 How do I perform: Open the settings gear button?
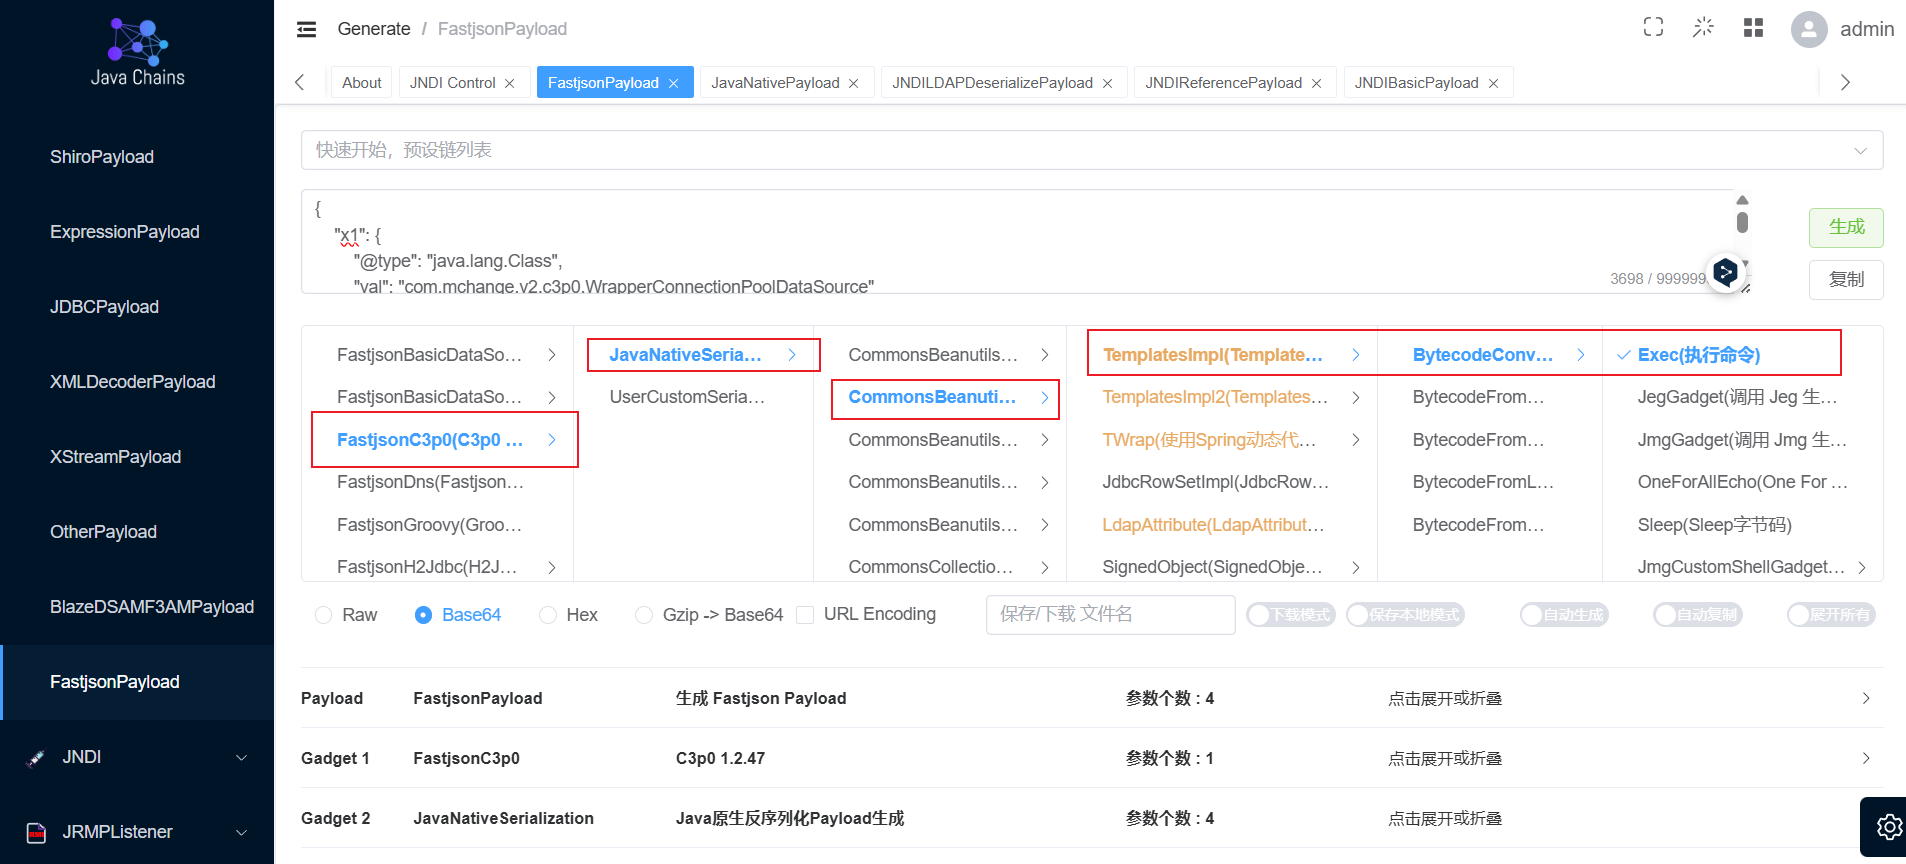point(1888,827)
